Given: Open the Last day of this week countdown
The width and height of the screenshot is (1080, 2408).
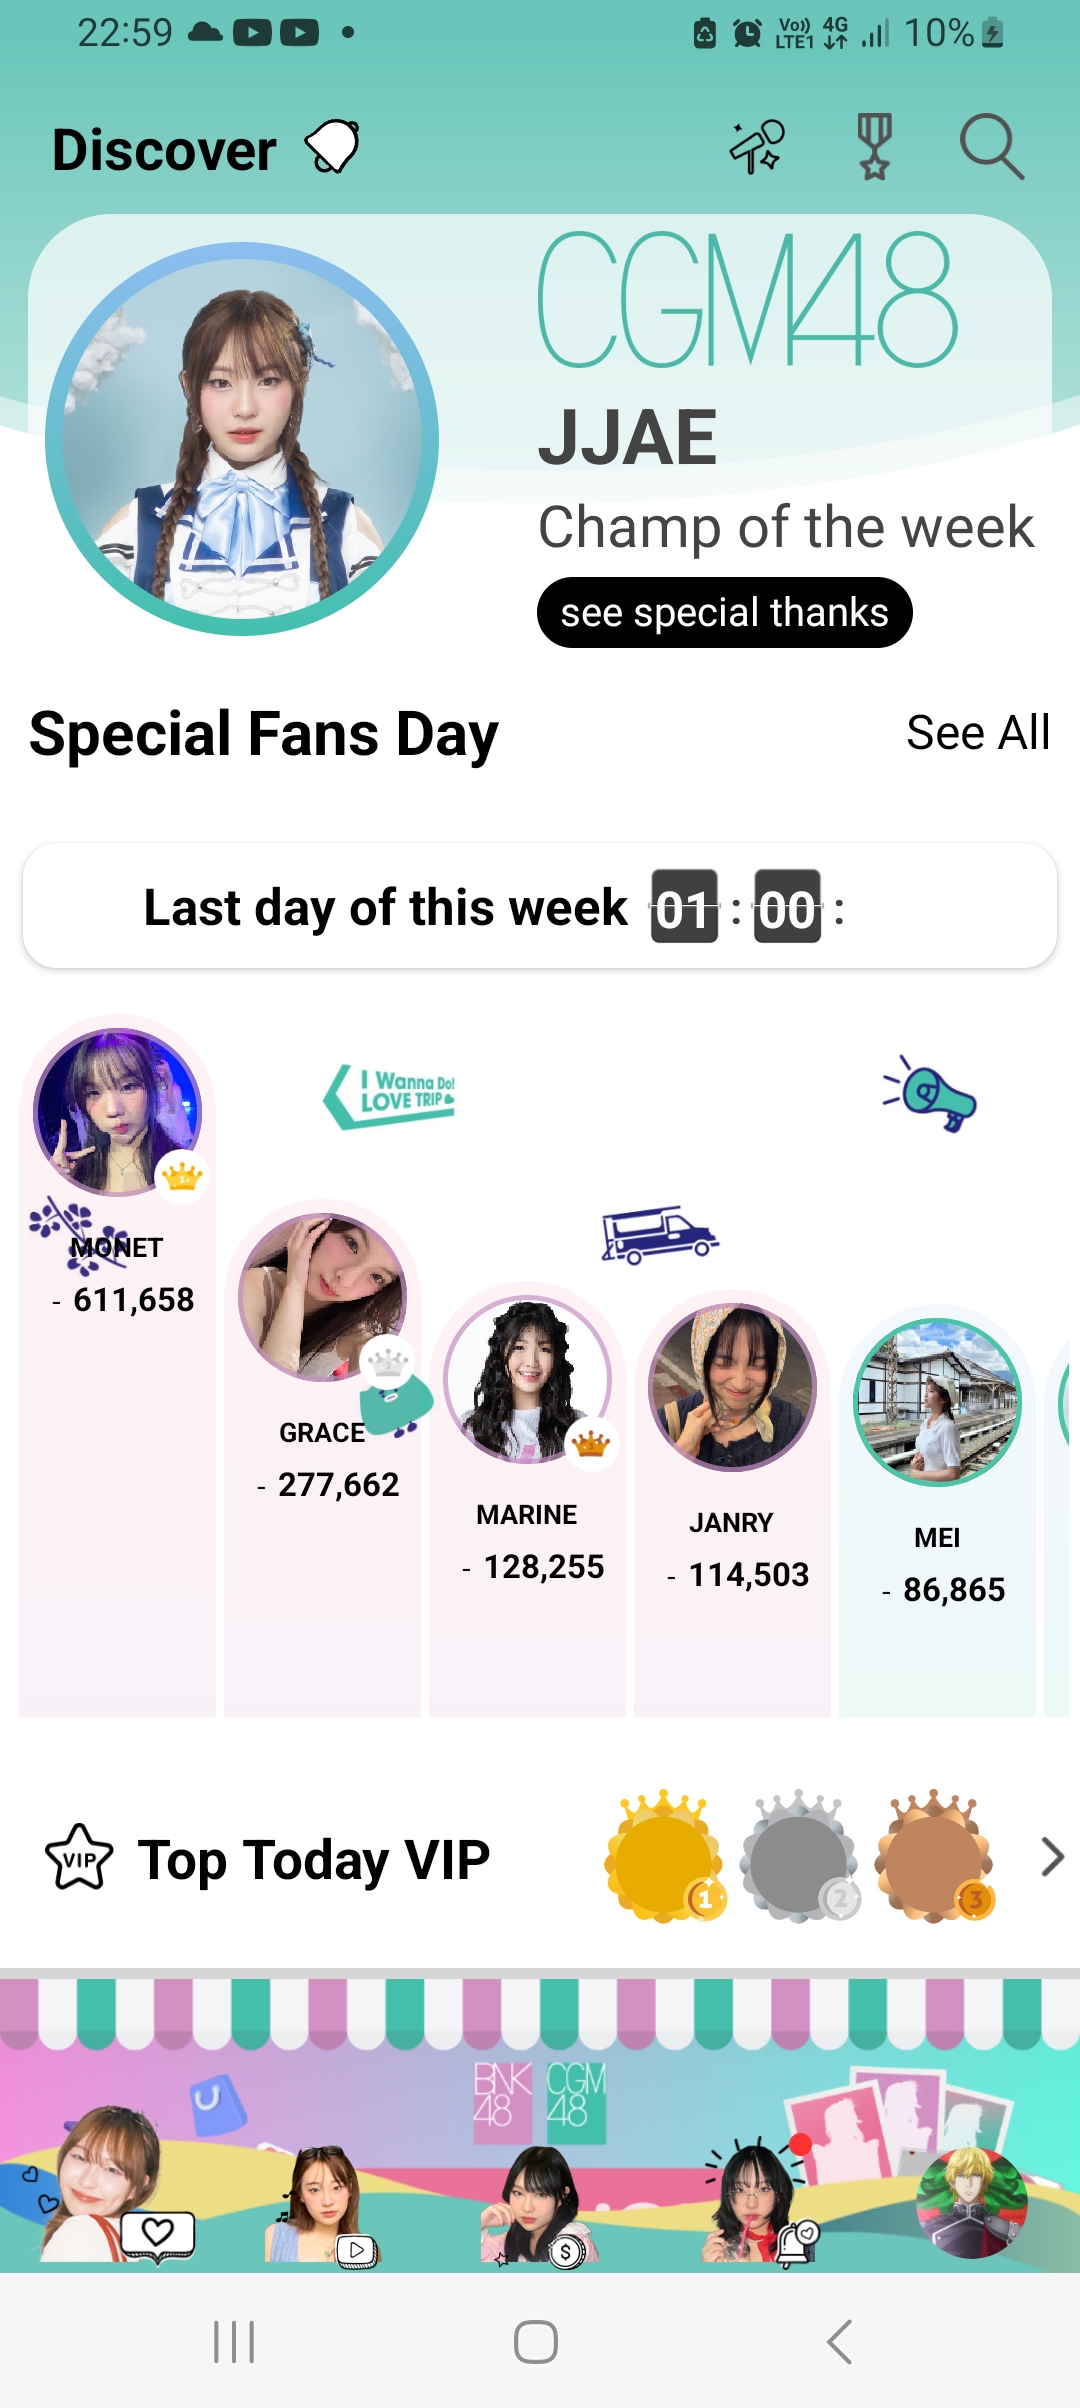Looking at the screenshot, I should tap(540, 906).
